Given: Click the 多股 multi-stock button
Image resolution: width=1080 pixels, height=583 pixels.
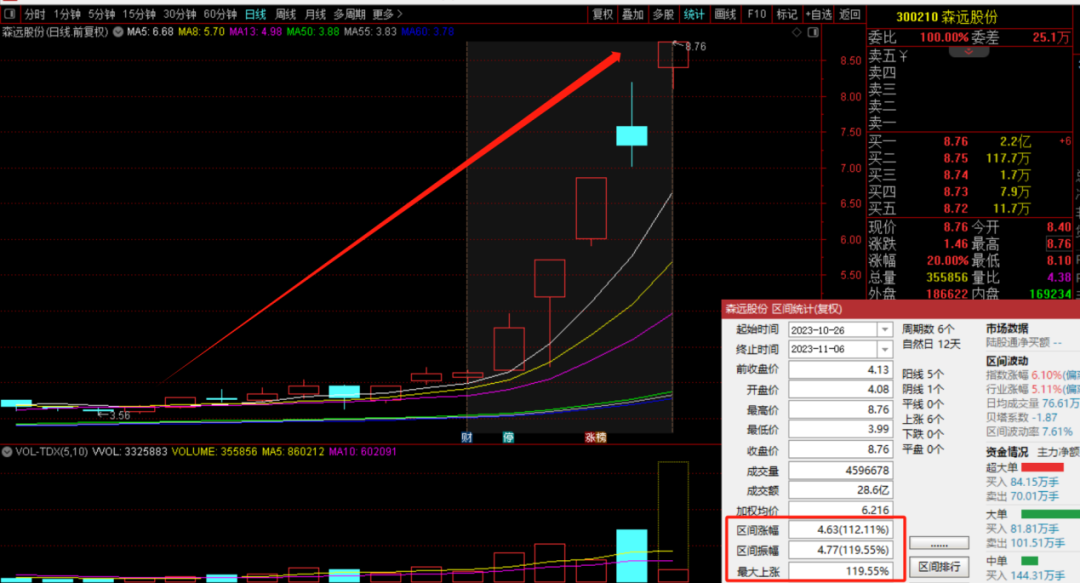Looking at the screenshot, I should pos(663,14).
